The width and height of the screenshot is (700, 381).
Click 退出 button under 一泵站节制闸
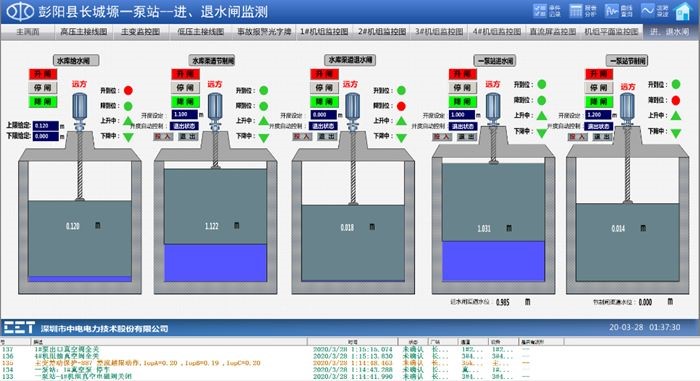(x=603, y=137)
